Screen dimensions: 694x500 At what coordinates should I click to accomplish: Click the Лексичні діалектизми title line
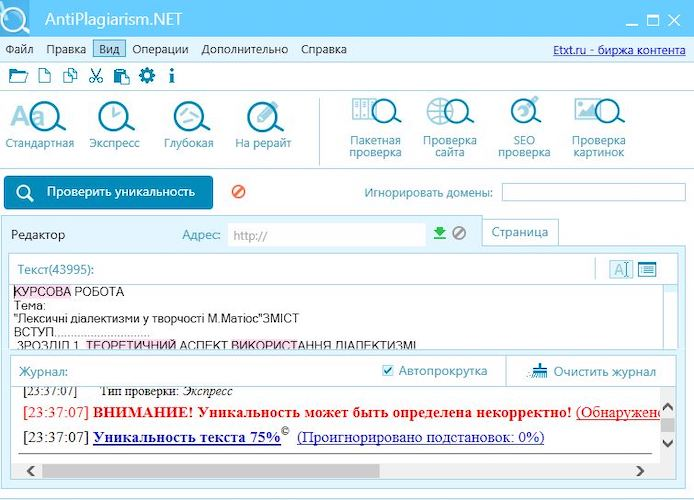tap(156, 319)
